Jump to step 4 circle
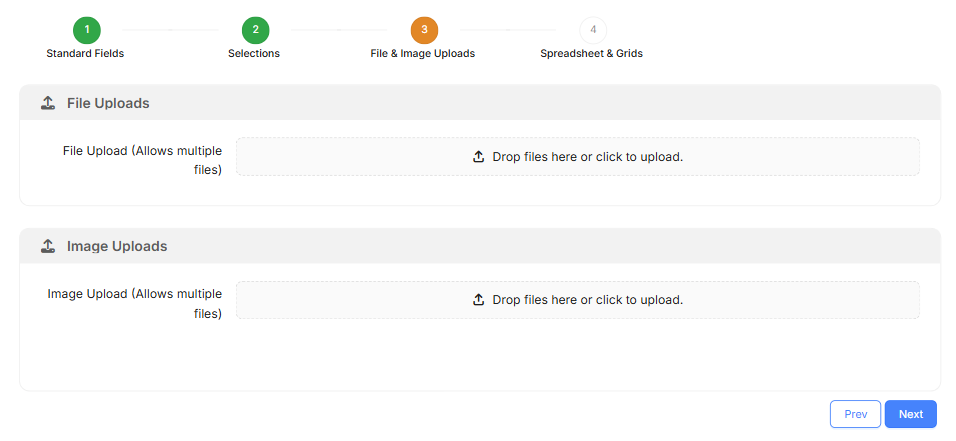 [x=593, y=30]
